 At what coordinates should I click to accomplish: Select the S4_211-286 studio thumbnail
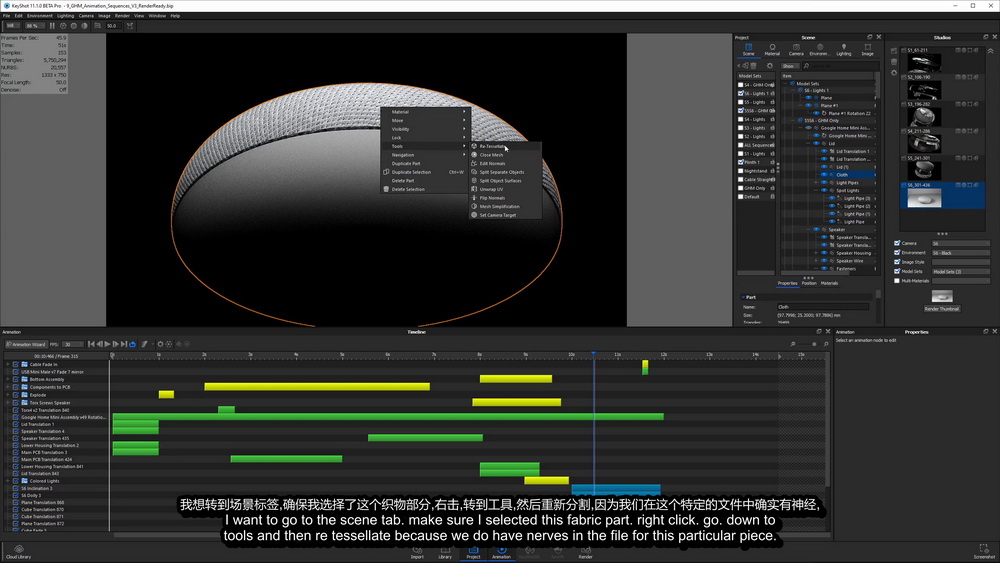coord(923,142)
